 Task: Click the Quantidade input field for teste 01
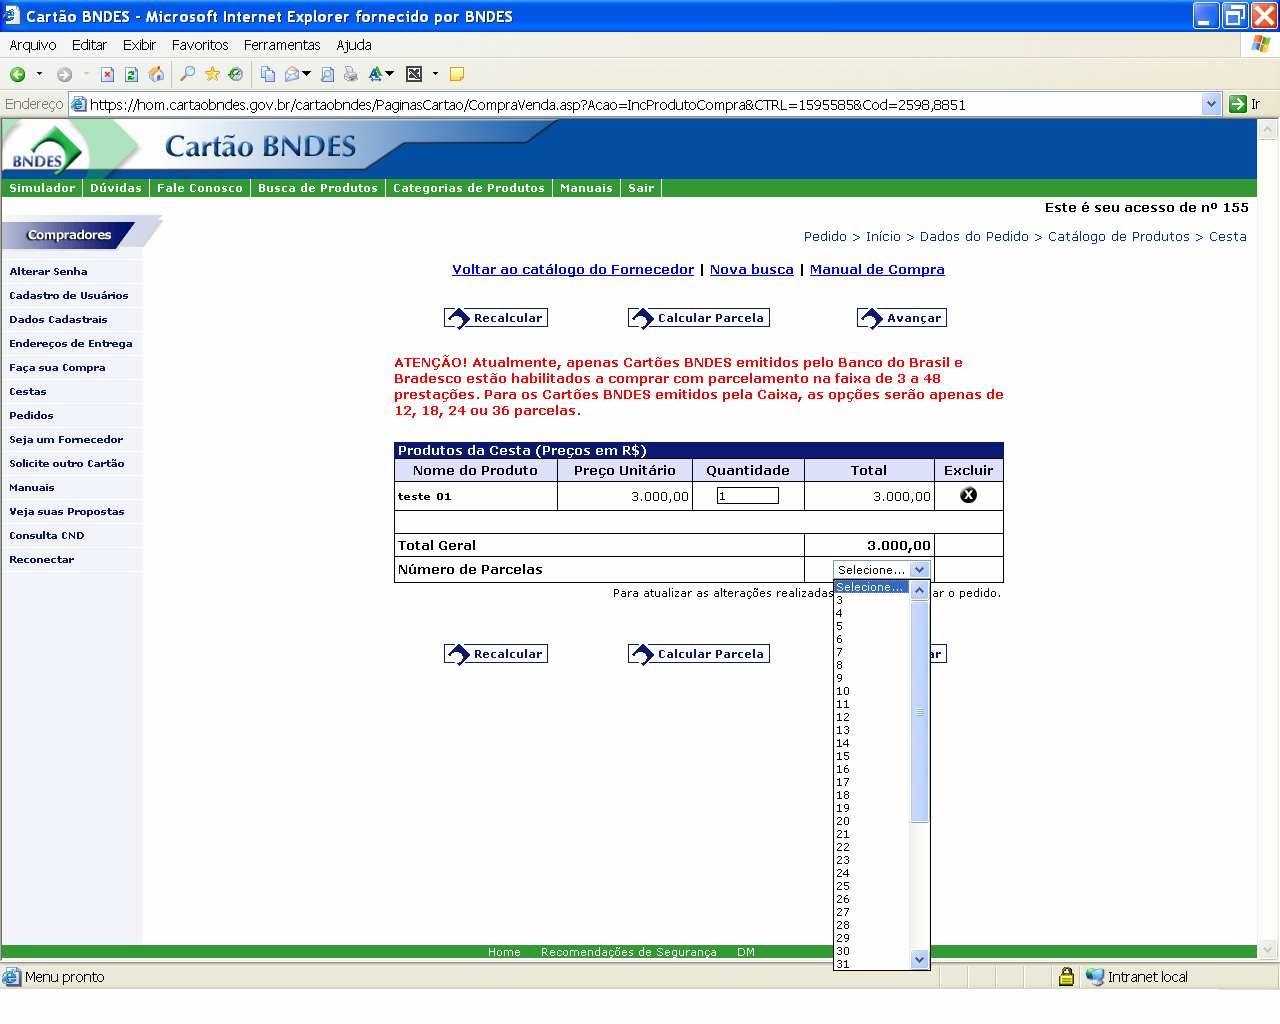click(747, 496)
